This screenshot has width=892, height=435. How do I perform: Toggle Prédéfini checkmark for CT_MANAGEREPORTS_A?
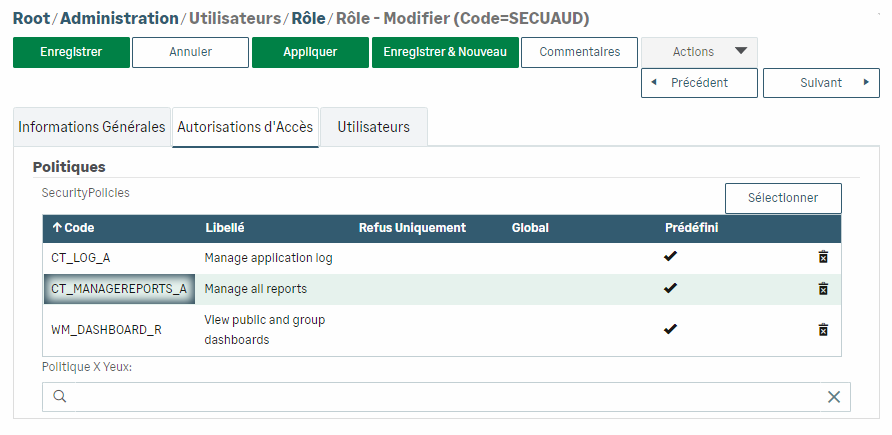tap(671, 289)
